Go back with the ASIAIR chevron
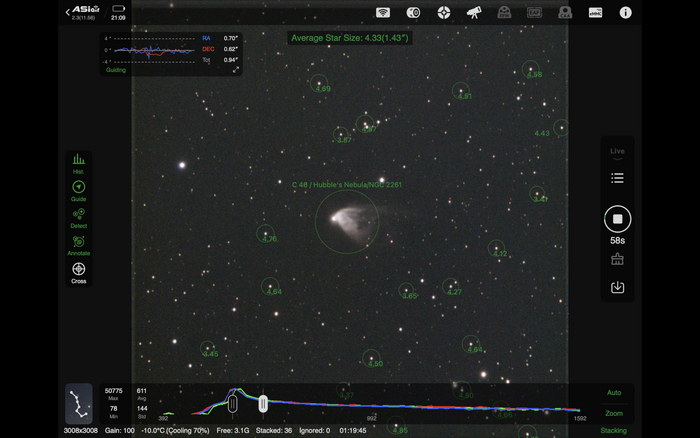The width and height of the screenshot is (700, 438). tap(68, 12)
